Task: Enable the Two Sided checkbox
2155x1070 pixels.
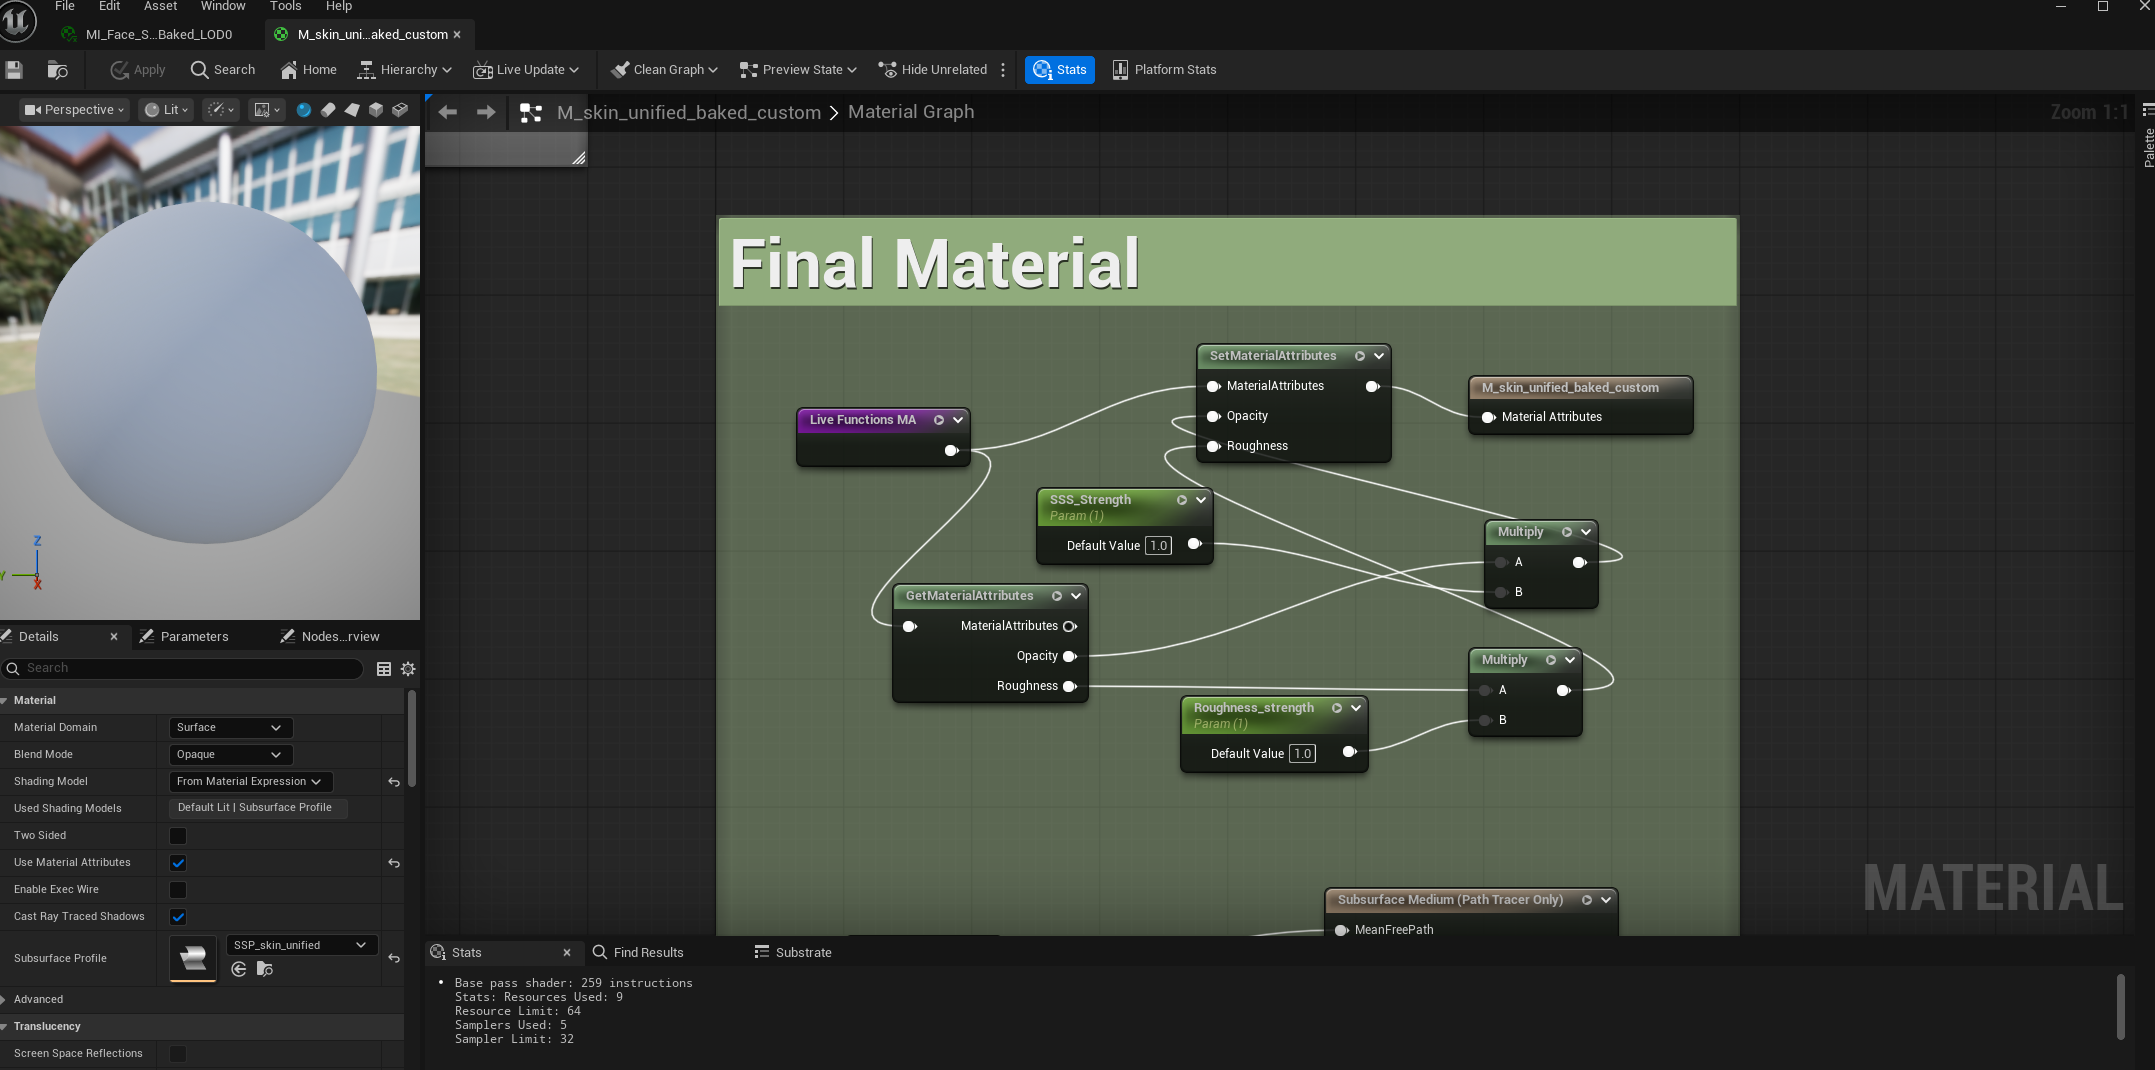Action: pyautogui.click(x=178, y=836)
